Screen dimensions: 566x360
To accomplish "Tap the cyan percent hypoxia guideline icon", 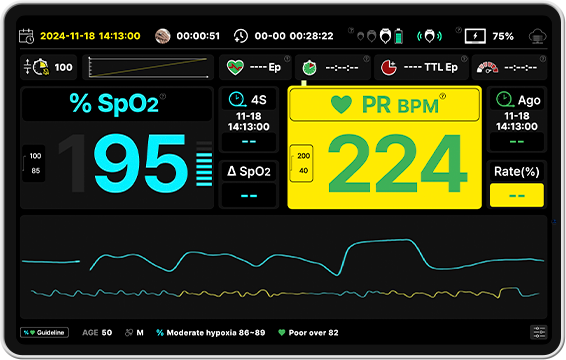I will [x=160, y=333].
